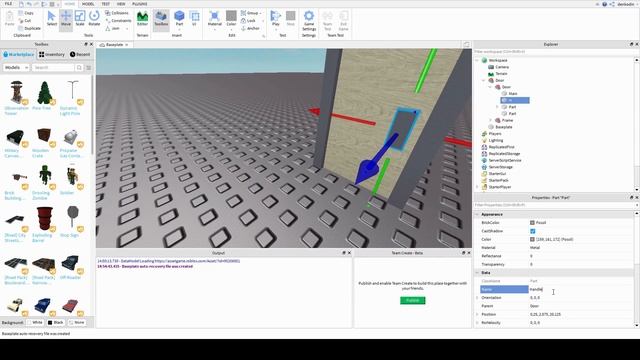Choose Black background in Toolbox
This screenshot has height=360, width=640.
pyautogui.click(x=56, y=322)
